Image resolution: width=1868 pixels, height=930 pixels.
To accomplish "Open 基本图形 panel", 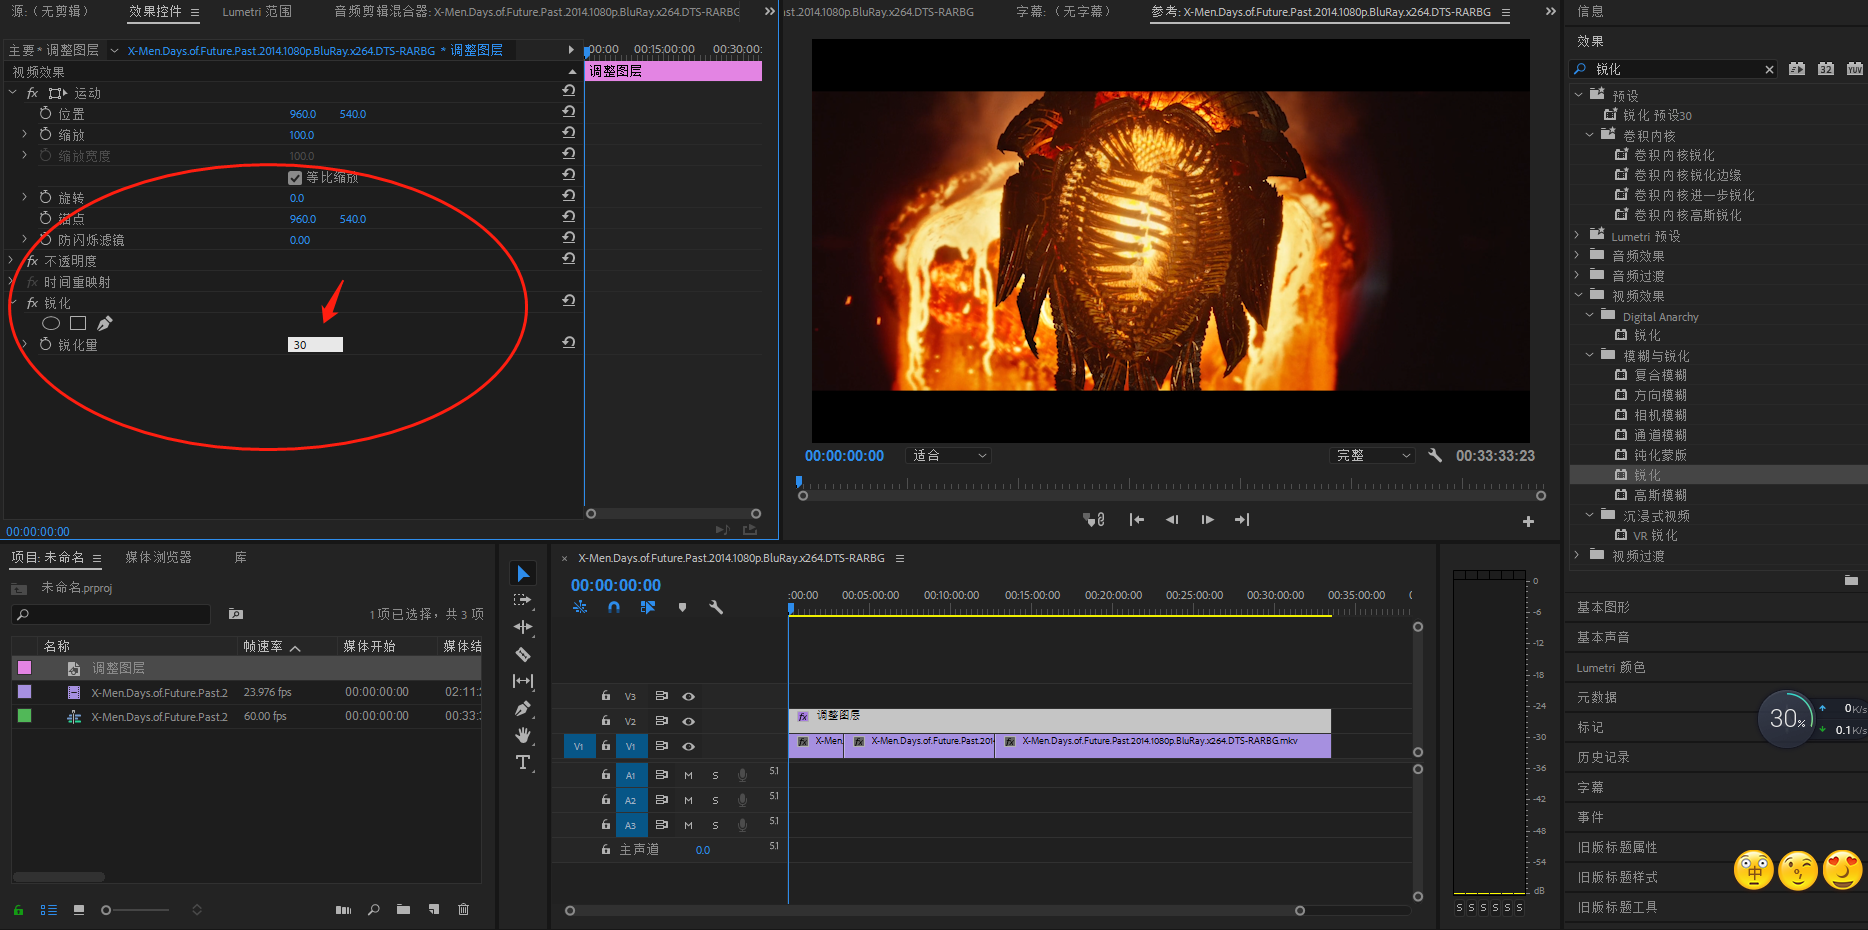I will 1603,607.
